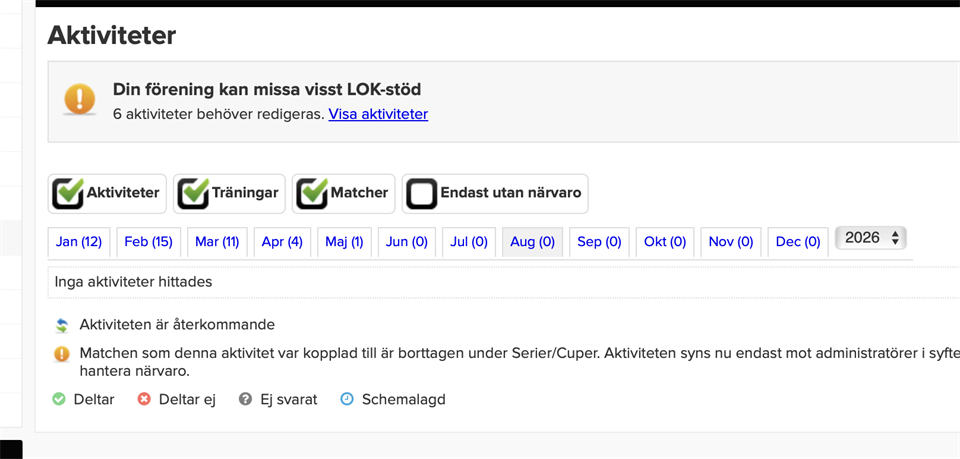This screenshot has height=459, width=960.
Task: Open the Visa aktiviteter link
Action: click(378, 114)
